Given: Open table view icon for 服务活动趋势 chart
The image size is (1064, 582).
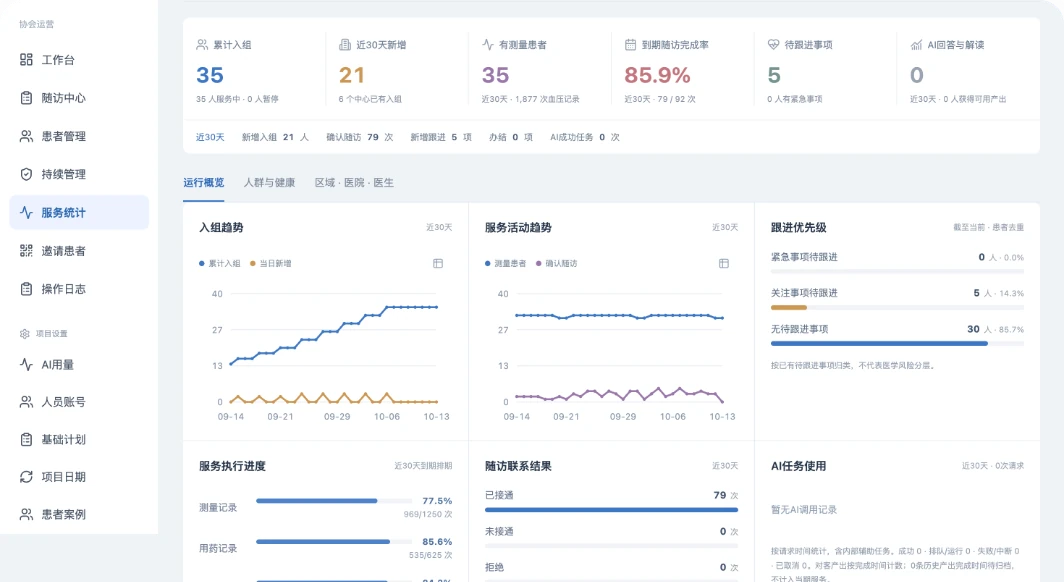Looking at the screenshot, I should [x=723, y=263].
